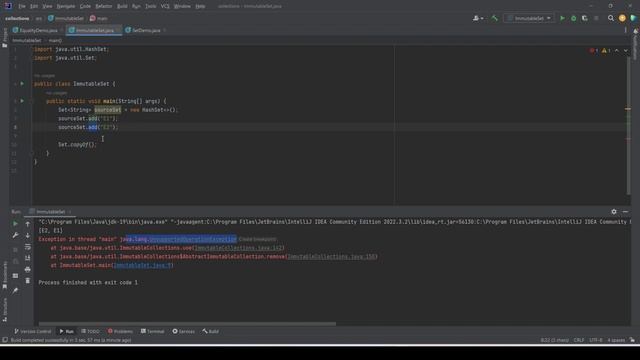Go to previous highlighted error arrow
Viewport: 640px width, 360px height.
(617, 51)
